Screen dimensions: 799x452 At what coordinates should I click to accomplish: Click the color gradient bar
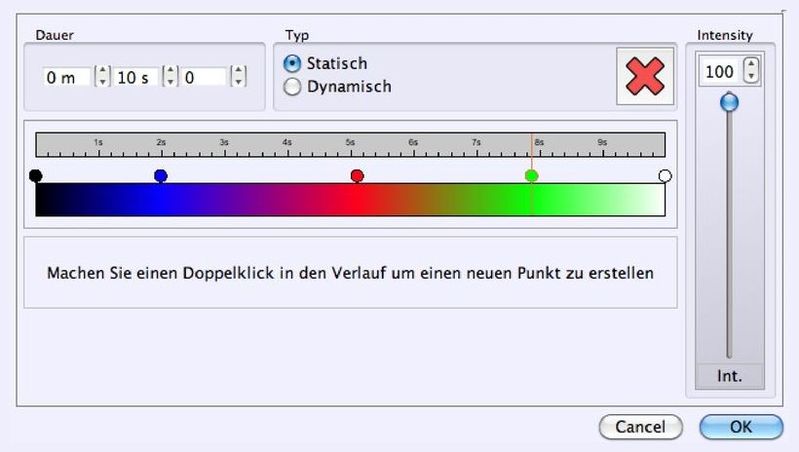pos(351,200)
